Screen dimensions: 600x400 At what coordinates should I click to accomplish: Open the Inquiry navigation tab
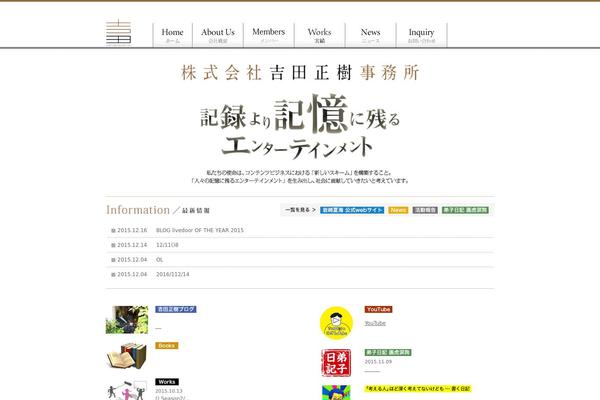[421, 35]
